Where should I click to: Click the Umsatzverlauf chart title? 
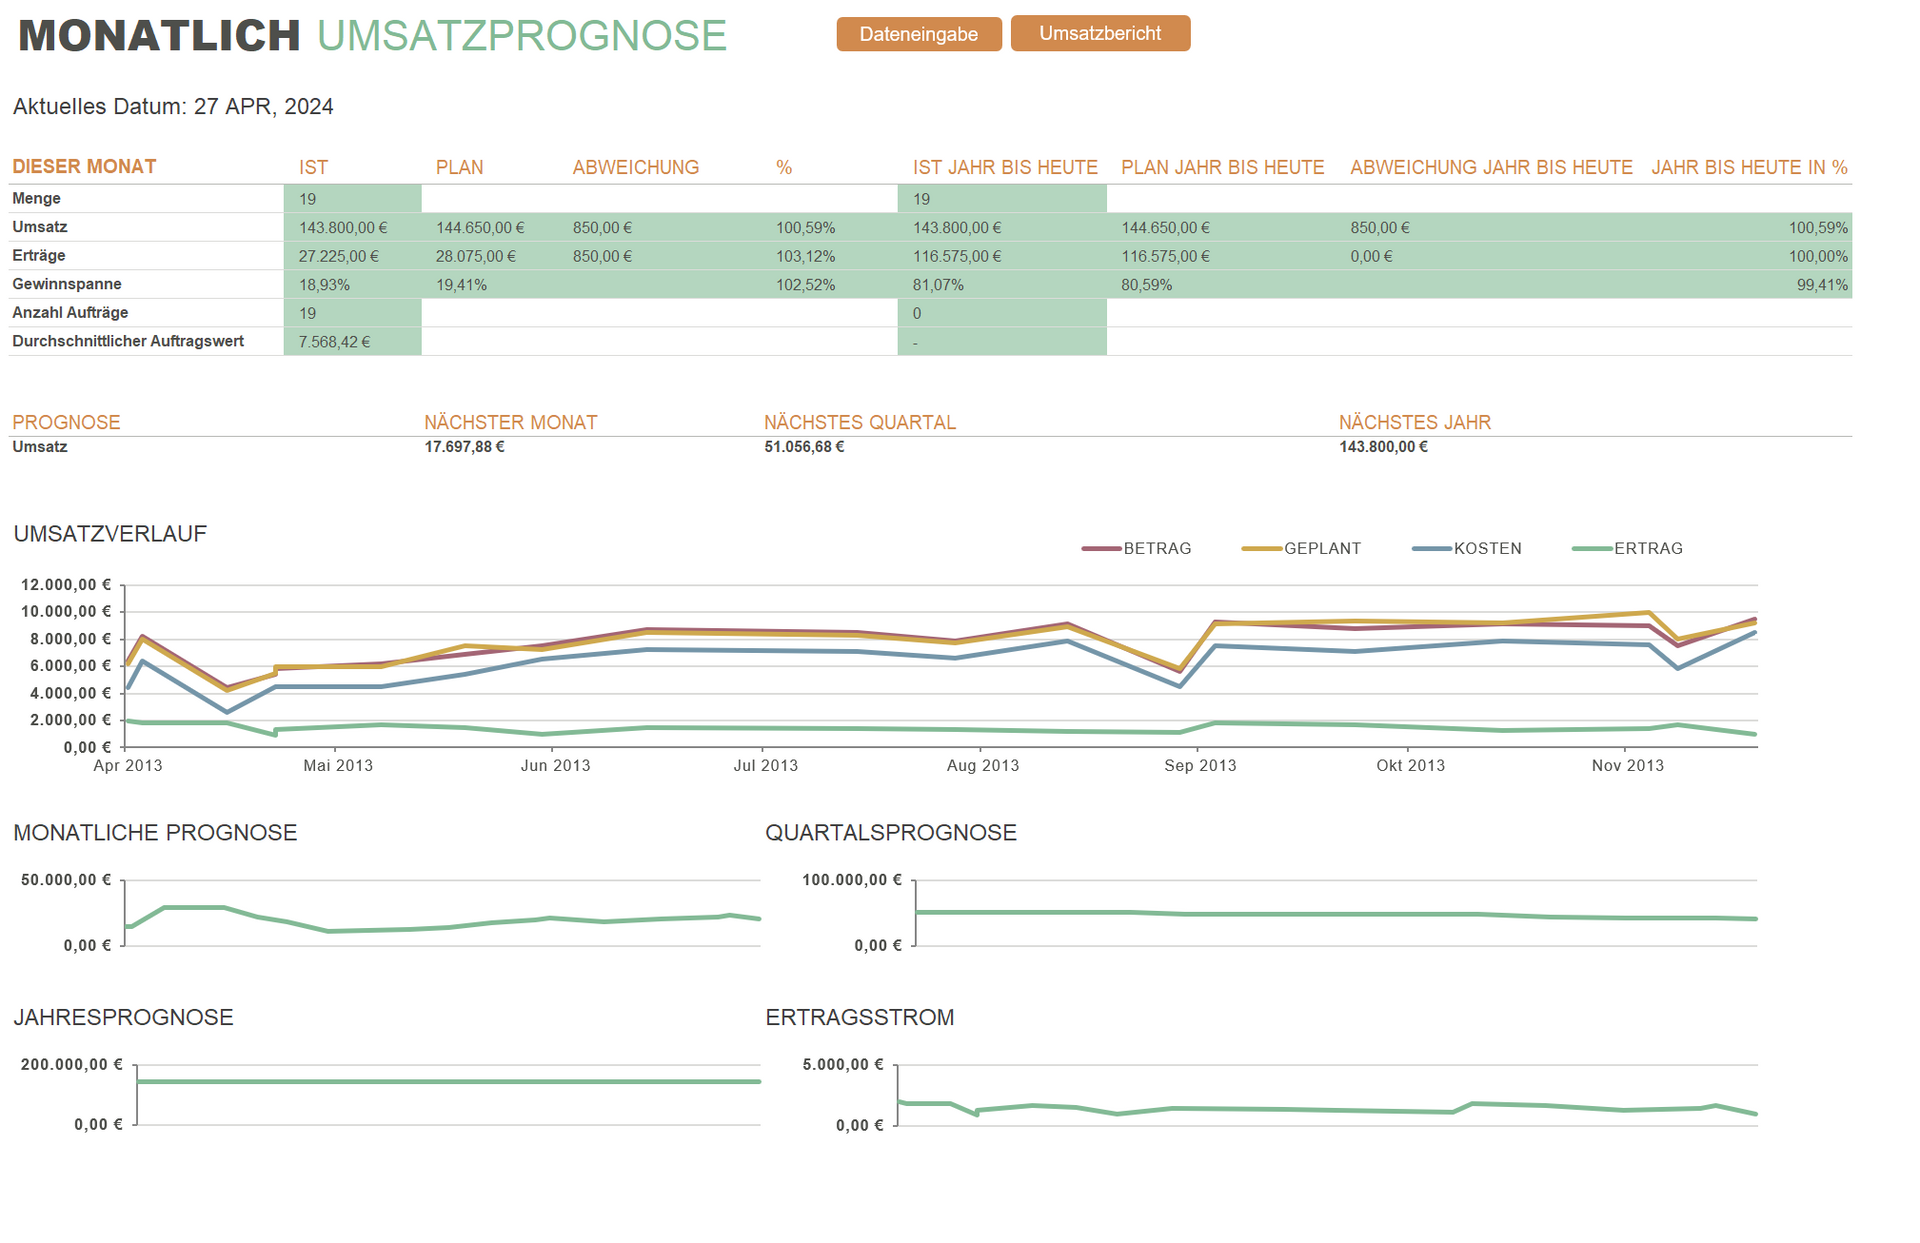coord(110,534)
